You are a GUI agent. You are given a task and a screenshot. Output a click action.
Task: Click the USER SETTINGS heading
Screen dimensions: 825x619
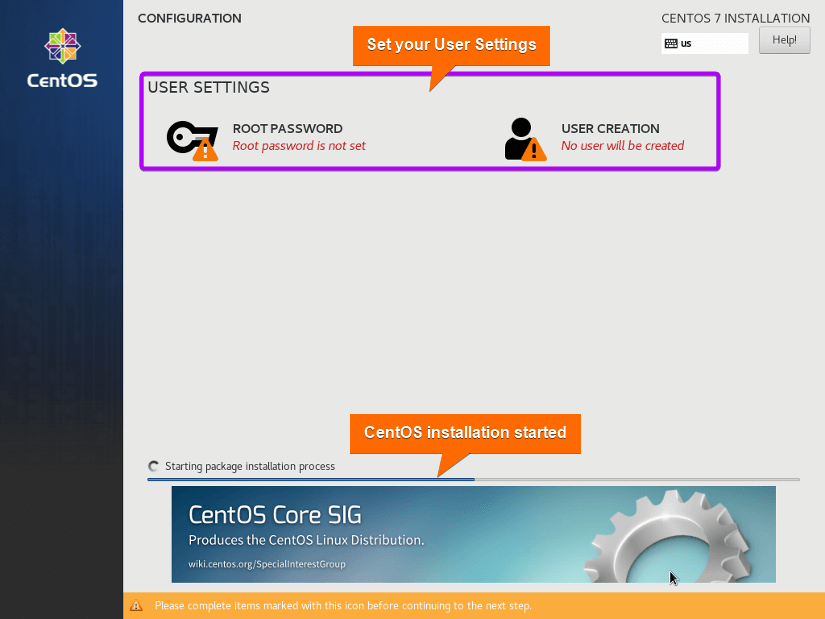(x=208, y=87)
